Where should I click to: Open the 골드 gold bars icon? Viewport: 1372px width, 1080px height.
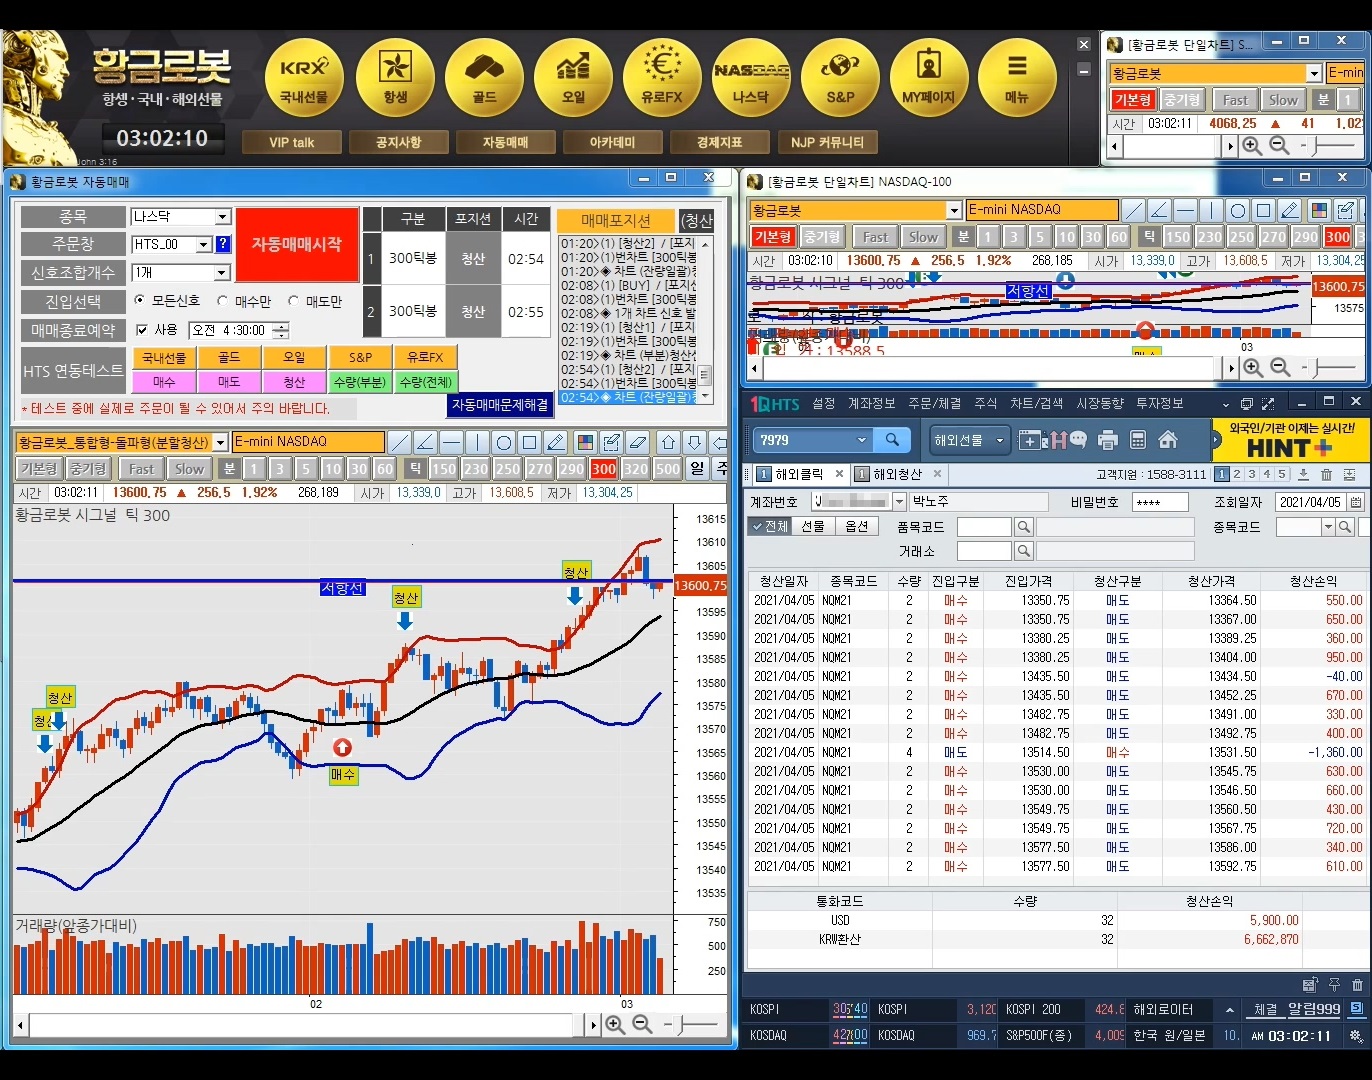[x=484, y=78]
